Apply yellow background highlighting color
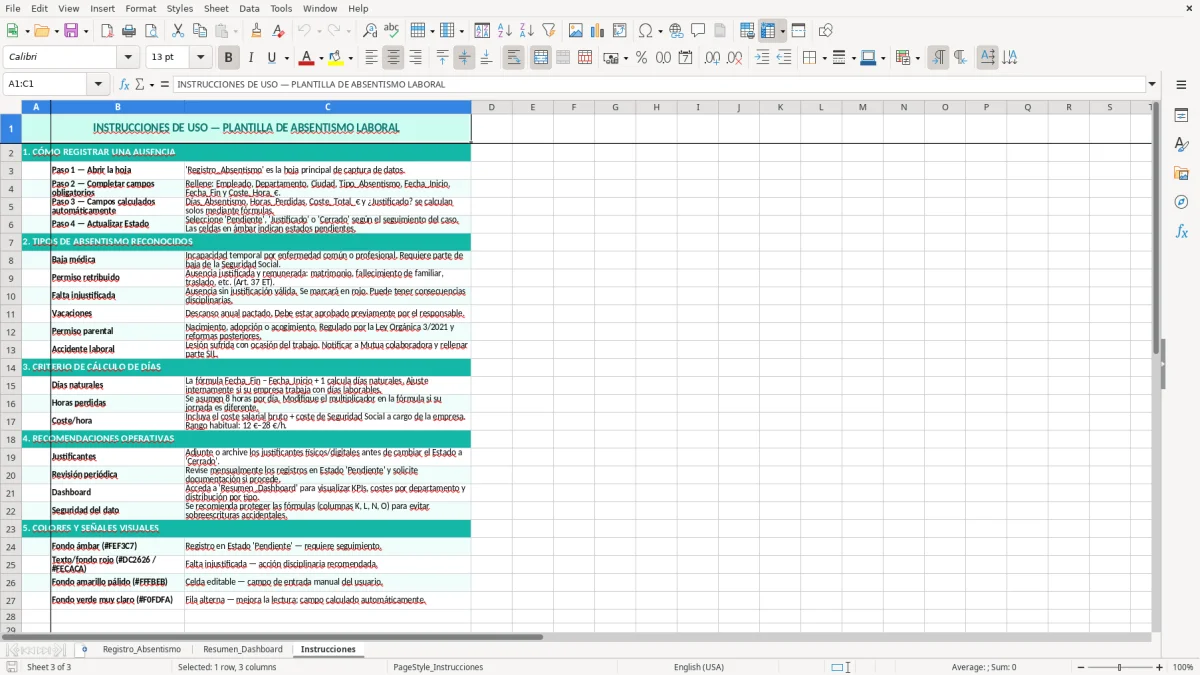The width and height of the screenshot is (1200, 675). pyautogui.click(x=335, y=58)
